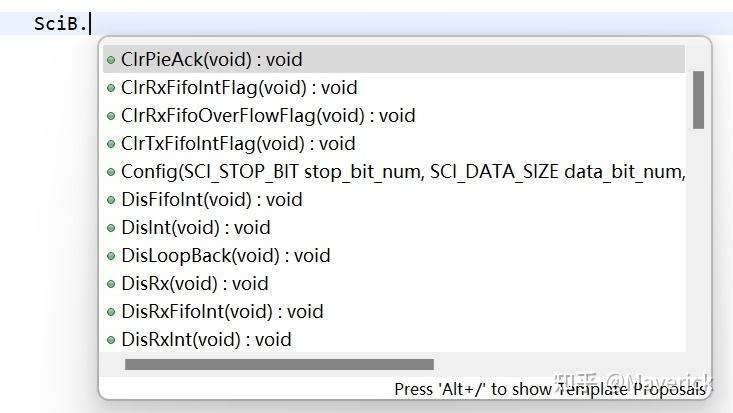Click vertical scrollbar thumb of proposal list
733x413 pixels.
tap(698, 100)
